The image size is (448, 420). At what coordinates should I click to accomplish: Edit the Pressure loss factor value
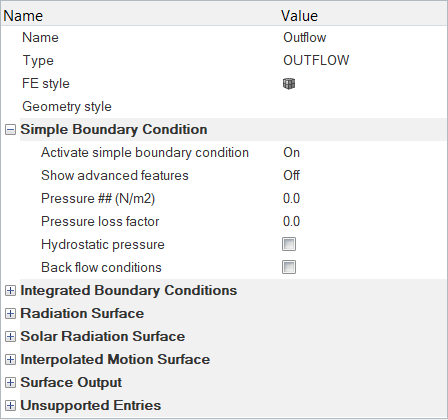[363, 221]
